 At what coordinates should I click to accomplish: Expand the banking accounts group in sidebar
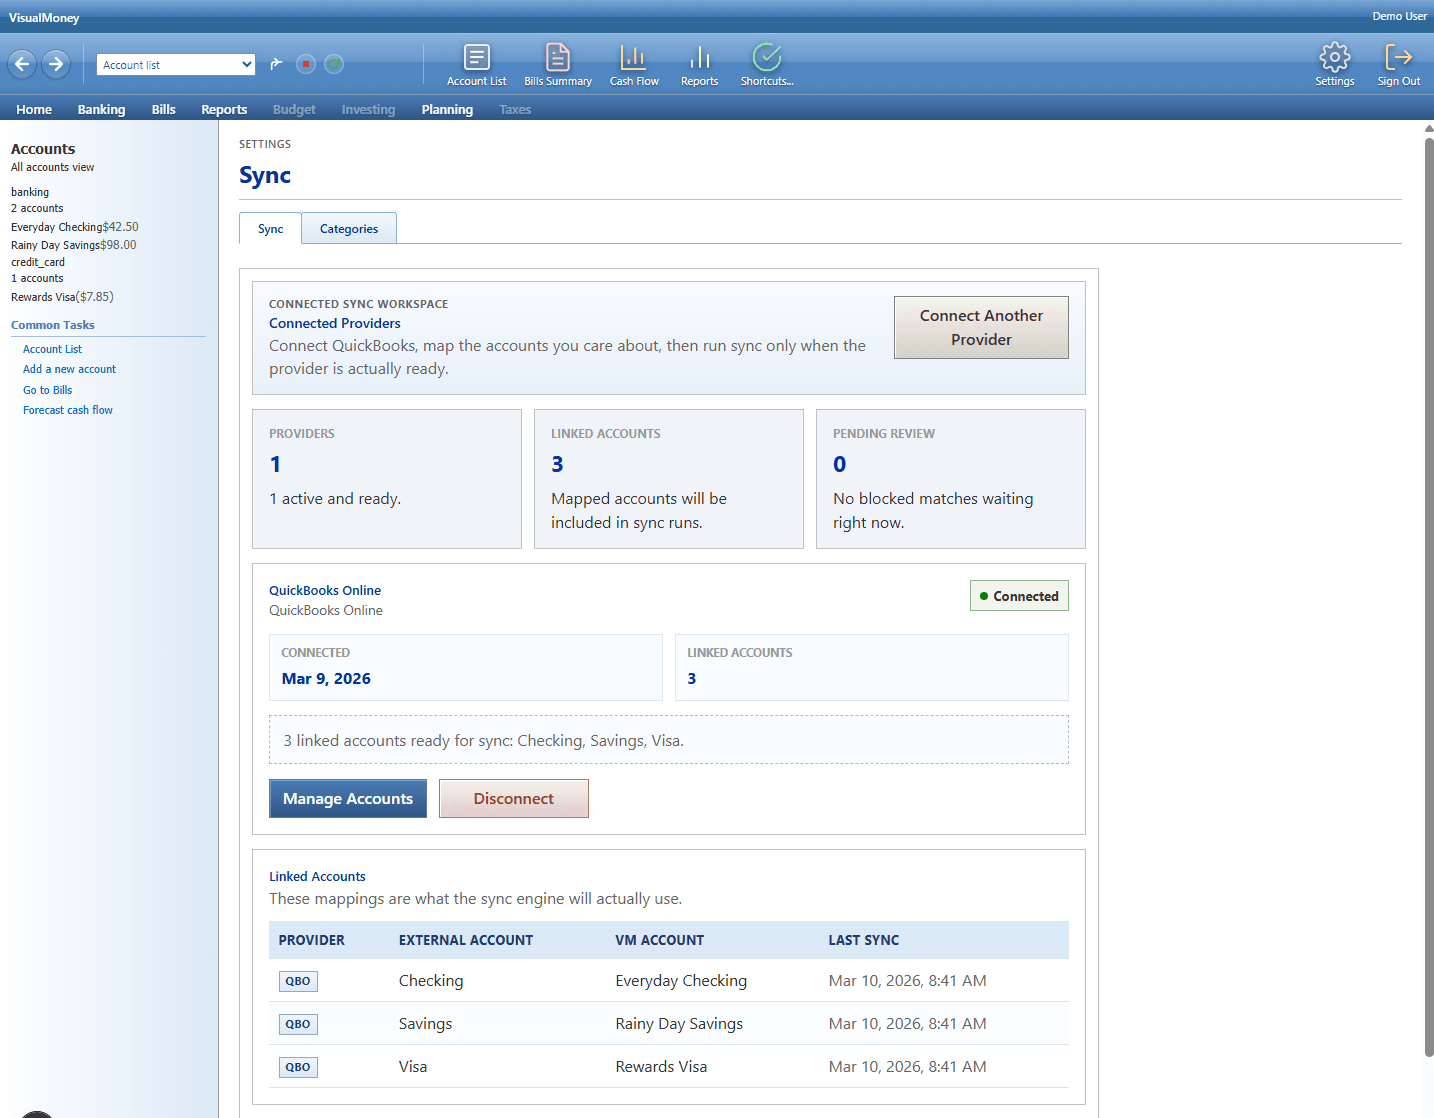[x=30, y=191]
